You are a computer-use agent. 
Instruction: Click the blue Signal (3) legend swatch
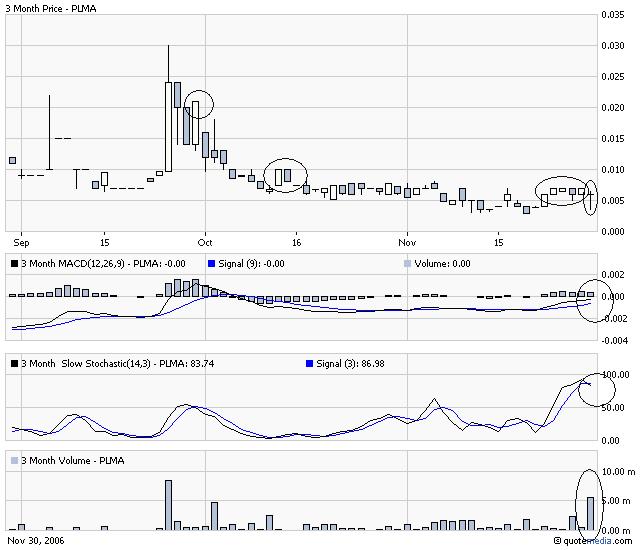point(309,364)
